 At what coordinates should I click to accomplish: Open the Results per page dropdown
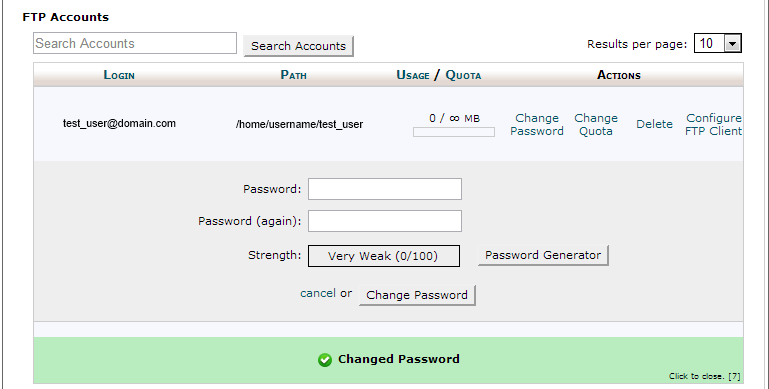click(718, 43)
